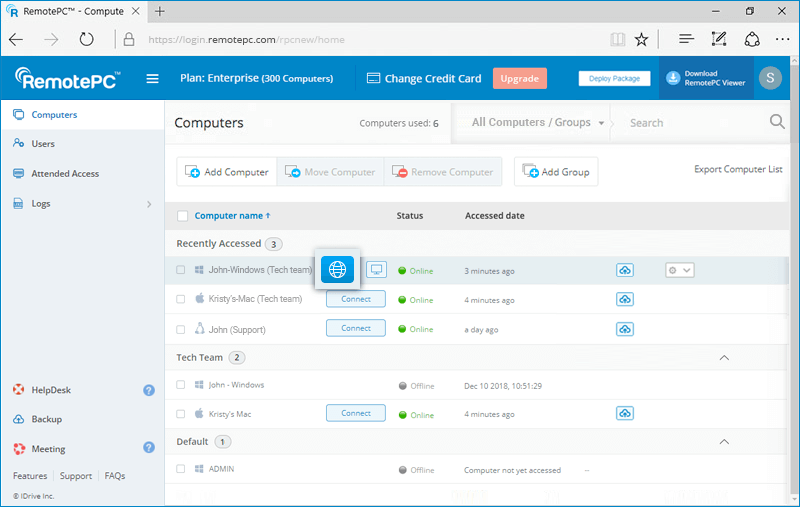Click the Download RemotePC Viewer icon button
The width and height of the screenshot is (800, 507).
point(706,78)
